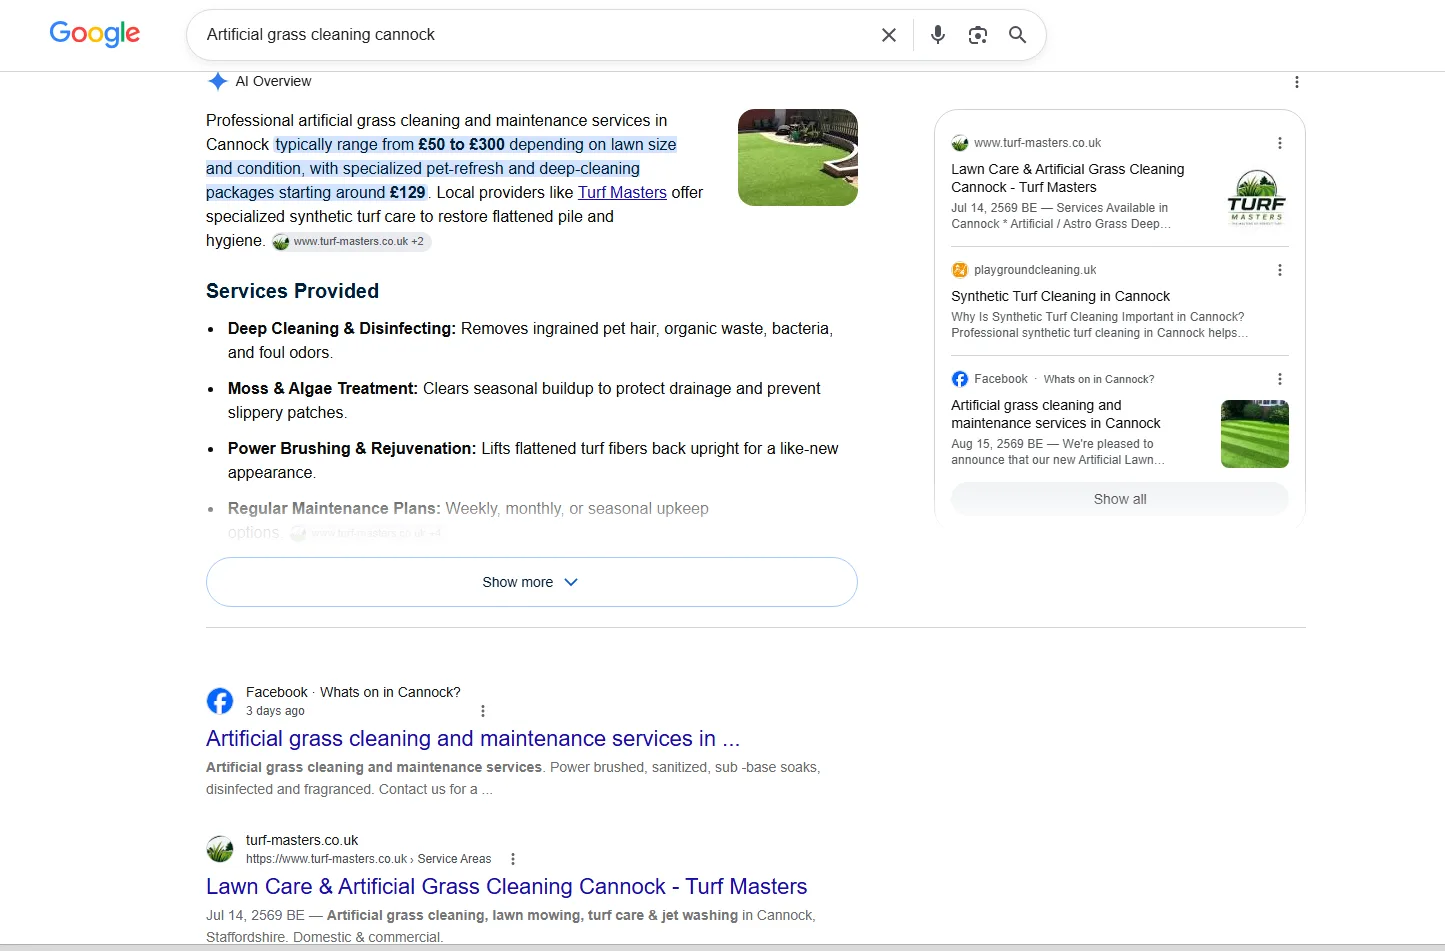Open options menu for turf-masters source card

[1280, 143]
